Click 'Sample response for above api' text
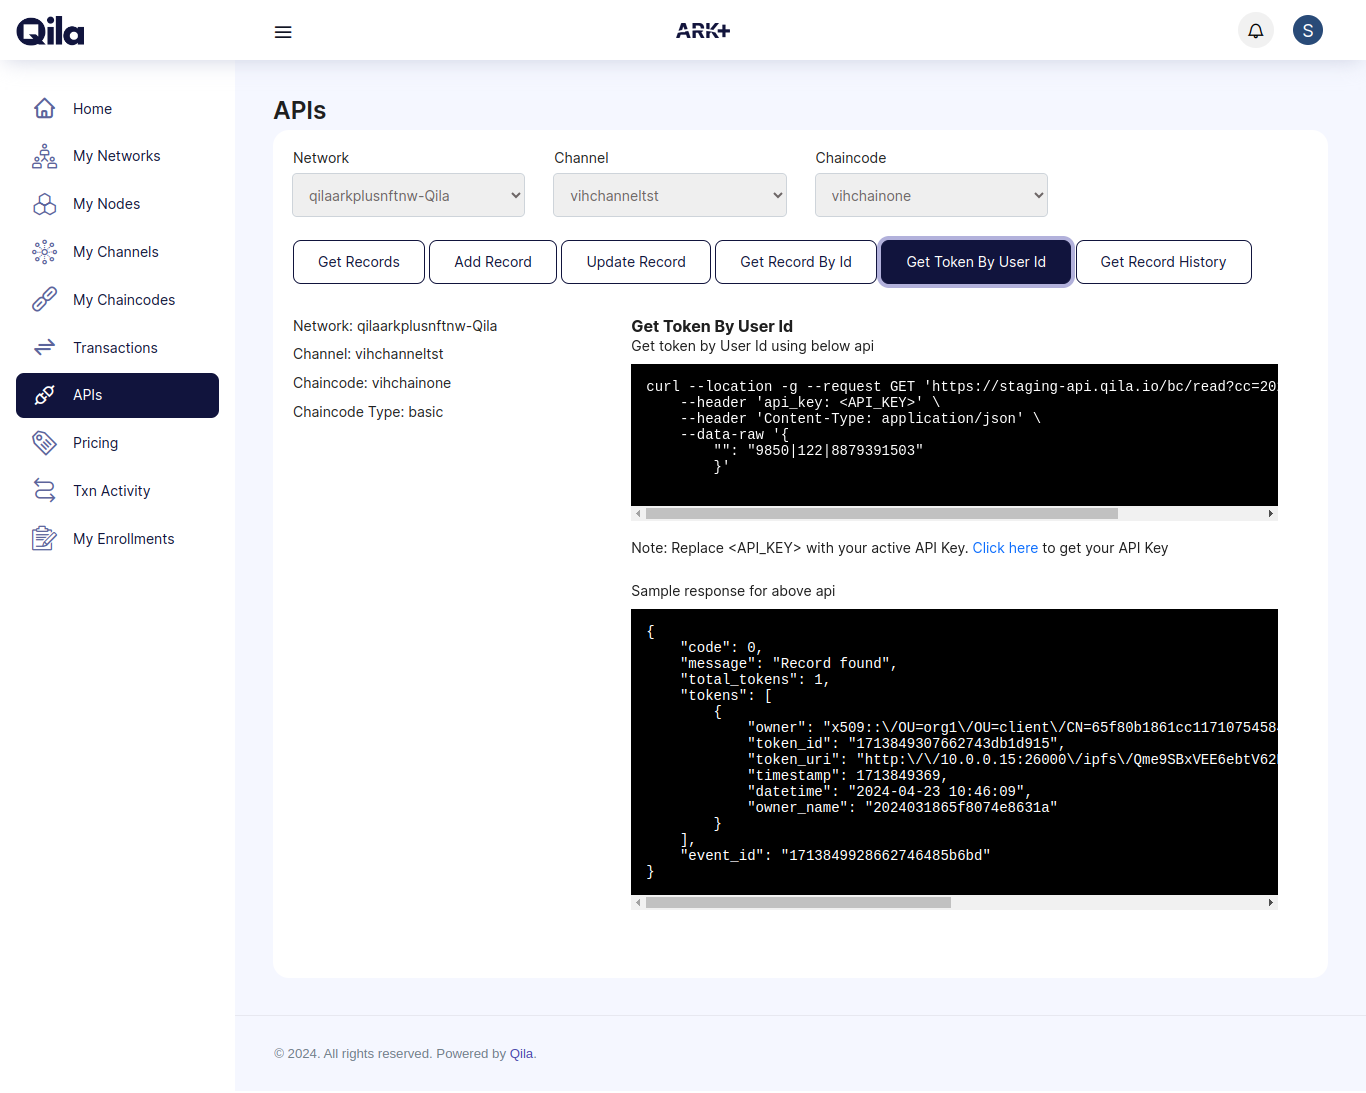 click(733, 591)
